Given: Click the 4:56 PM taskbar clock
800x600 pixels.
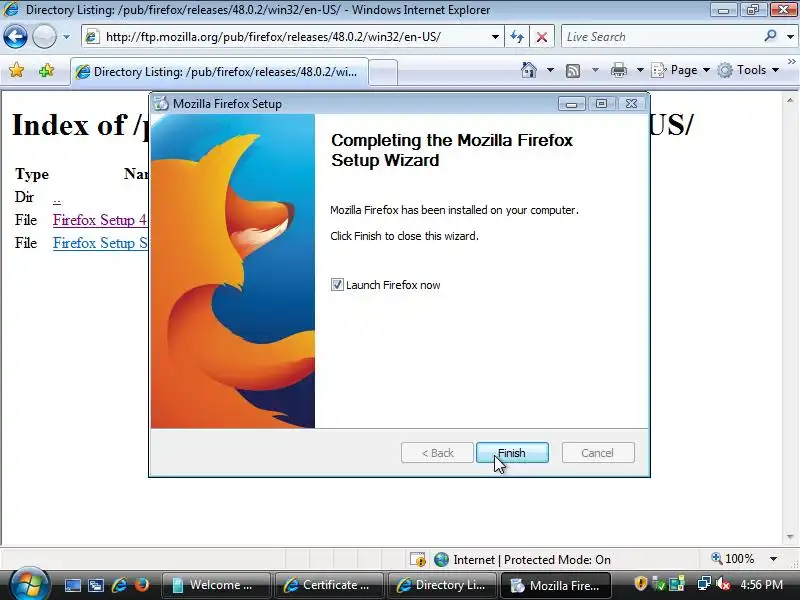Looking at the screenshot, I should pyautogui.click(x=761, y=585).
